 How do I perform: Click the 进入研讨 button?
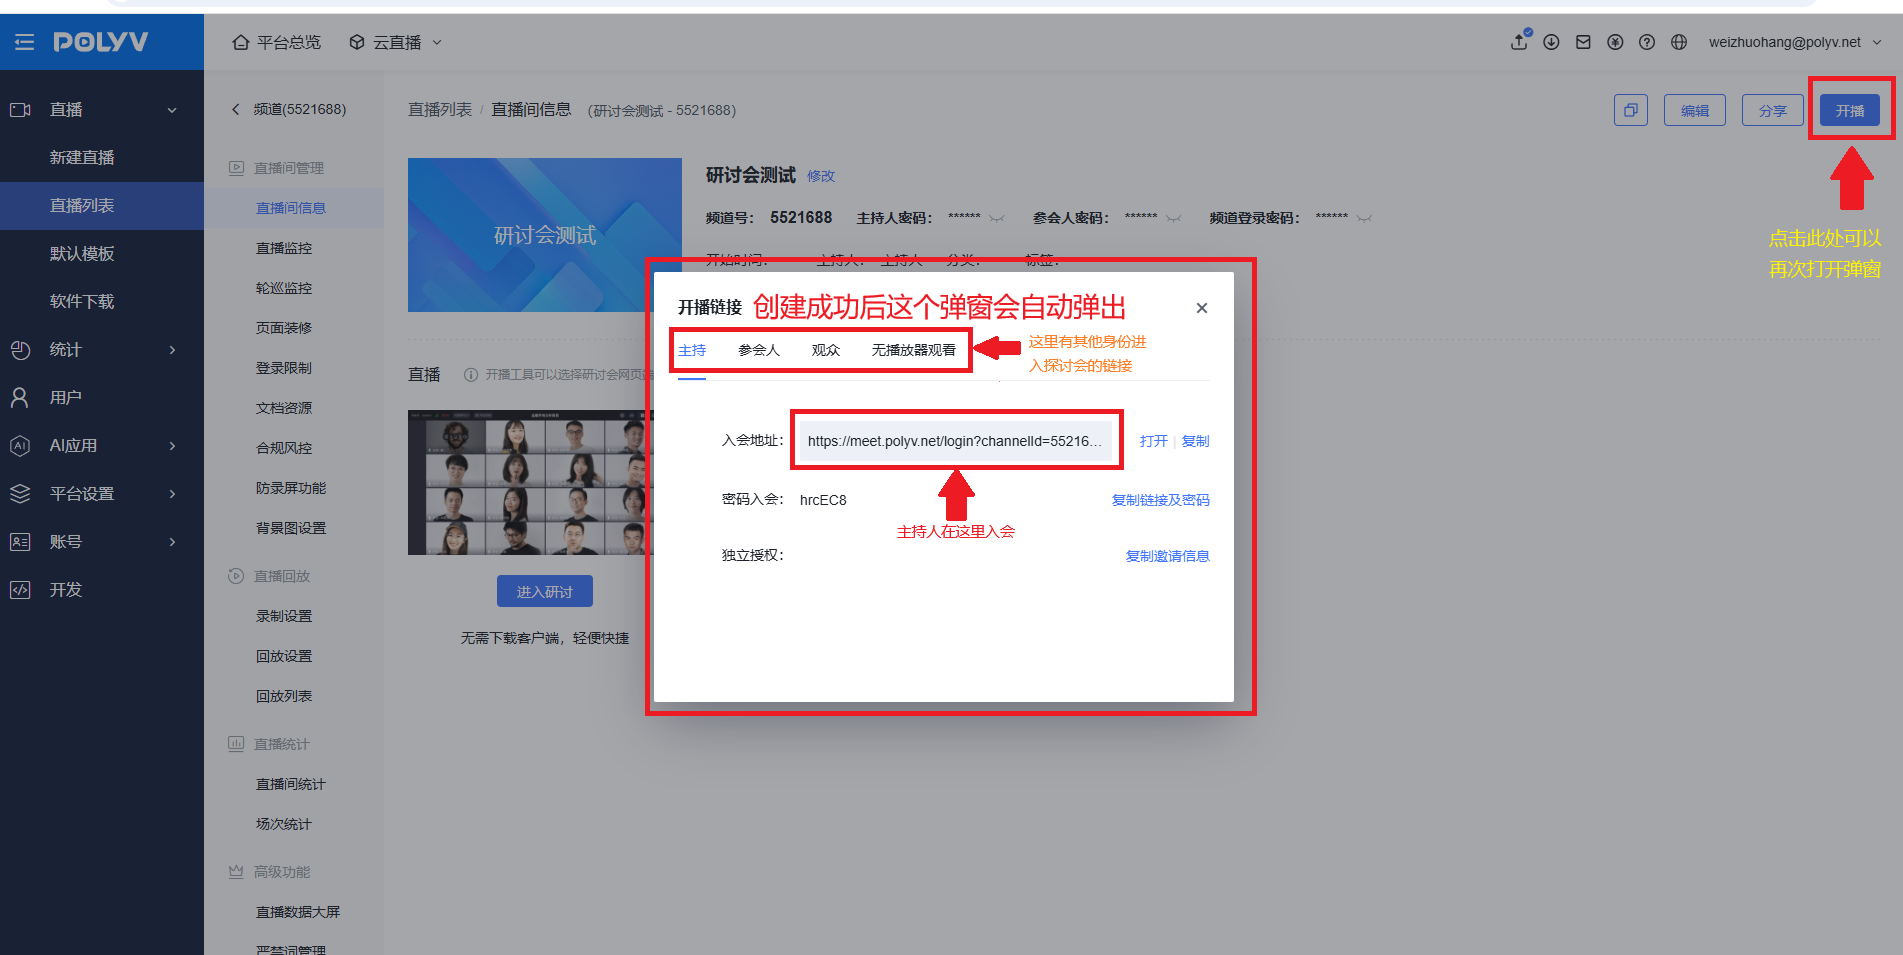pyautogui.click(x=545, y=591)
